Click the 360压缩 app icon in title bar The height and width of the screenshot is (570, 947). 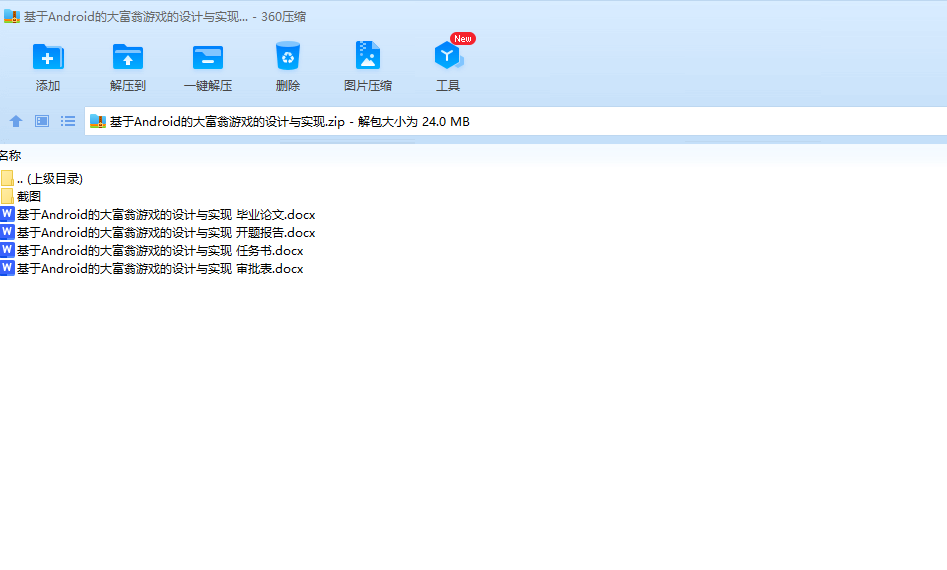coord(11,16)
